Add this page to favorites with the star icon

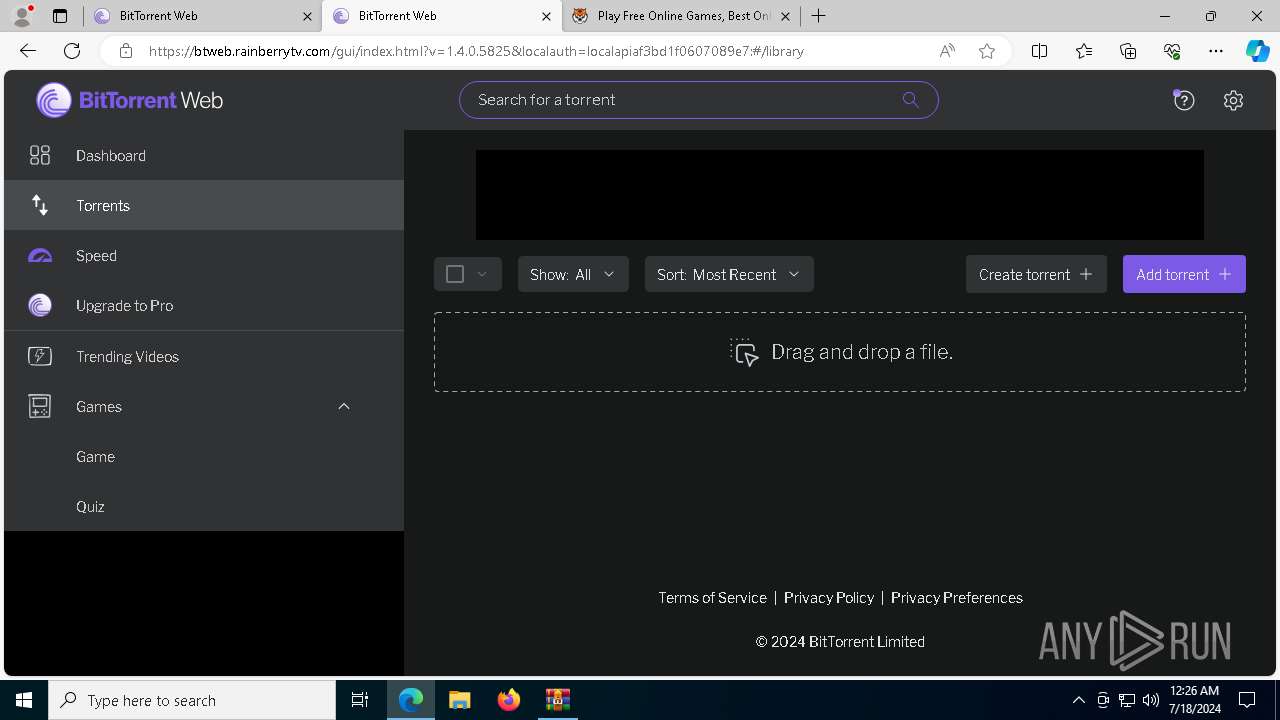987,51
